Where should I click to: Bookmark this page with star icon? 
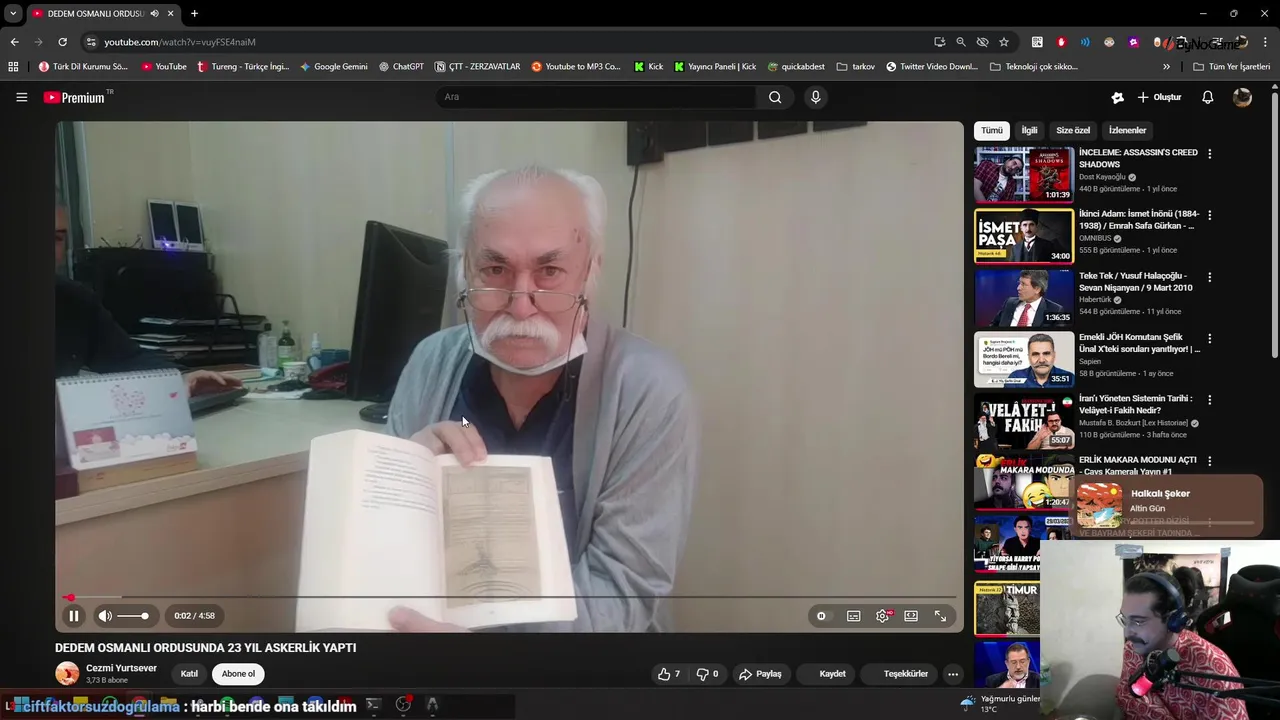1003,42
